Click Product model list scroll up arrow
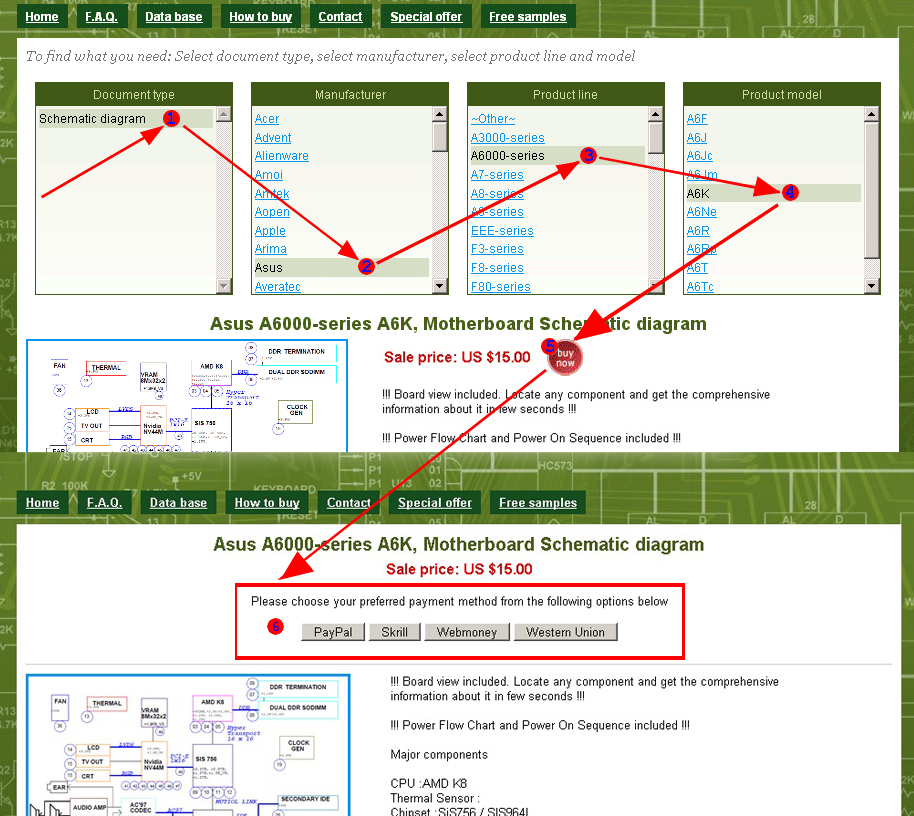 pyautogui.click(x=872, y=114)
